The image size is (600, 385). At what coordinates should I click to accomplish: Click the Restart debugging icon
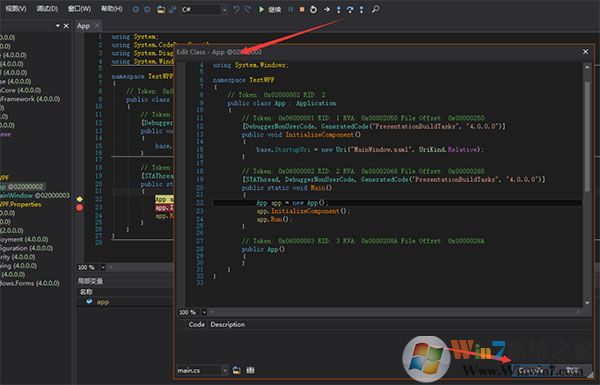[313, 9]
